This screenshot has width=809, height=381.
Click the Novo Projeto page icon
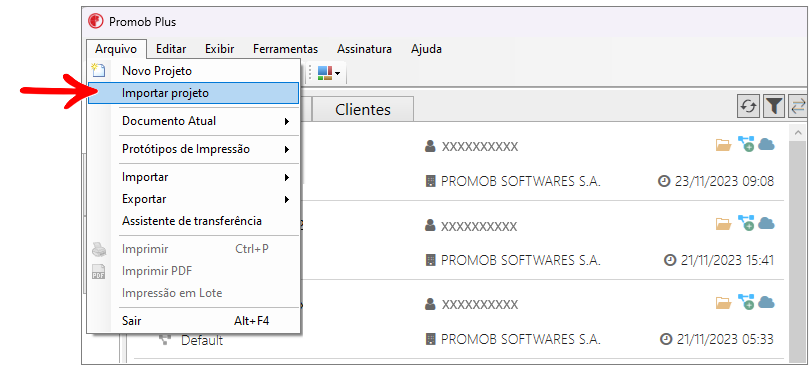click(98, 70)
